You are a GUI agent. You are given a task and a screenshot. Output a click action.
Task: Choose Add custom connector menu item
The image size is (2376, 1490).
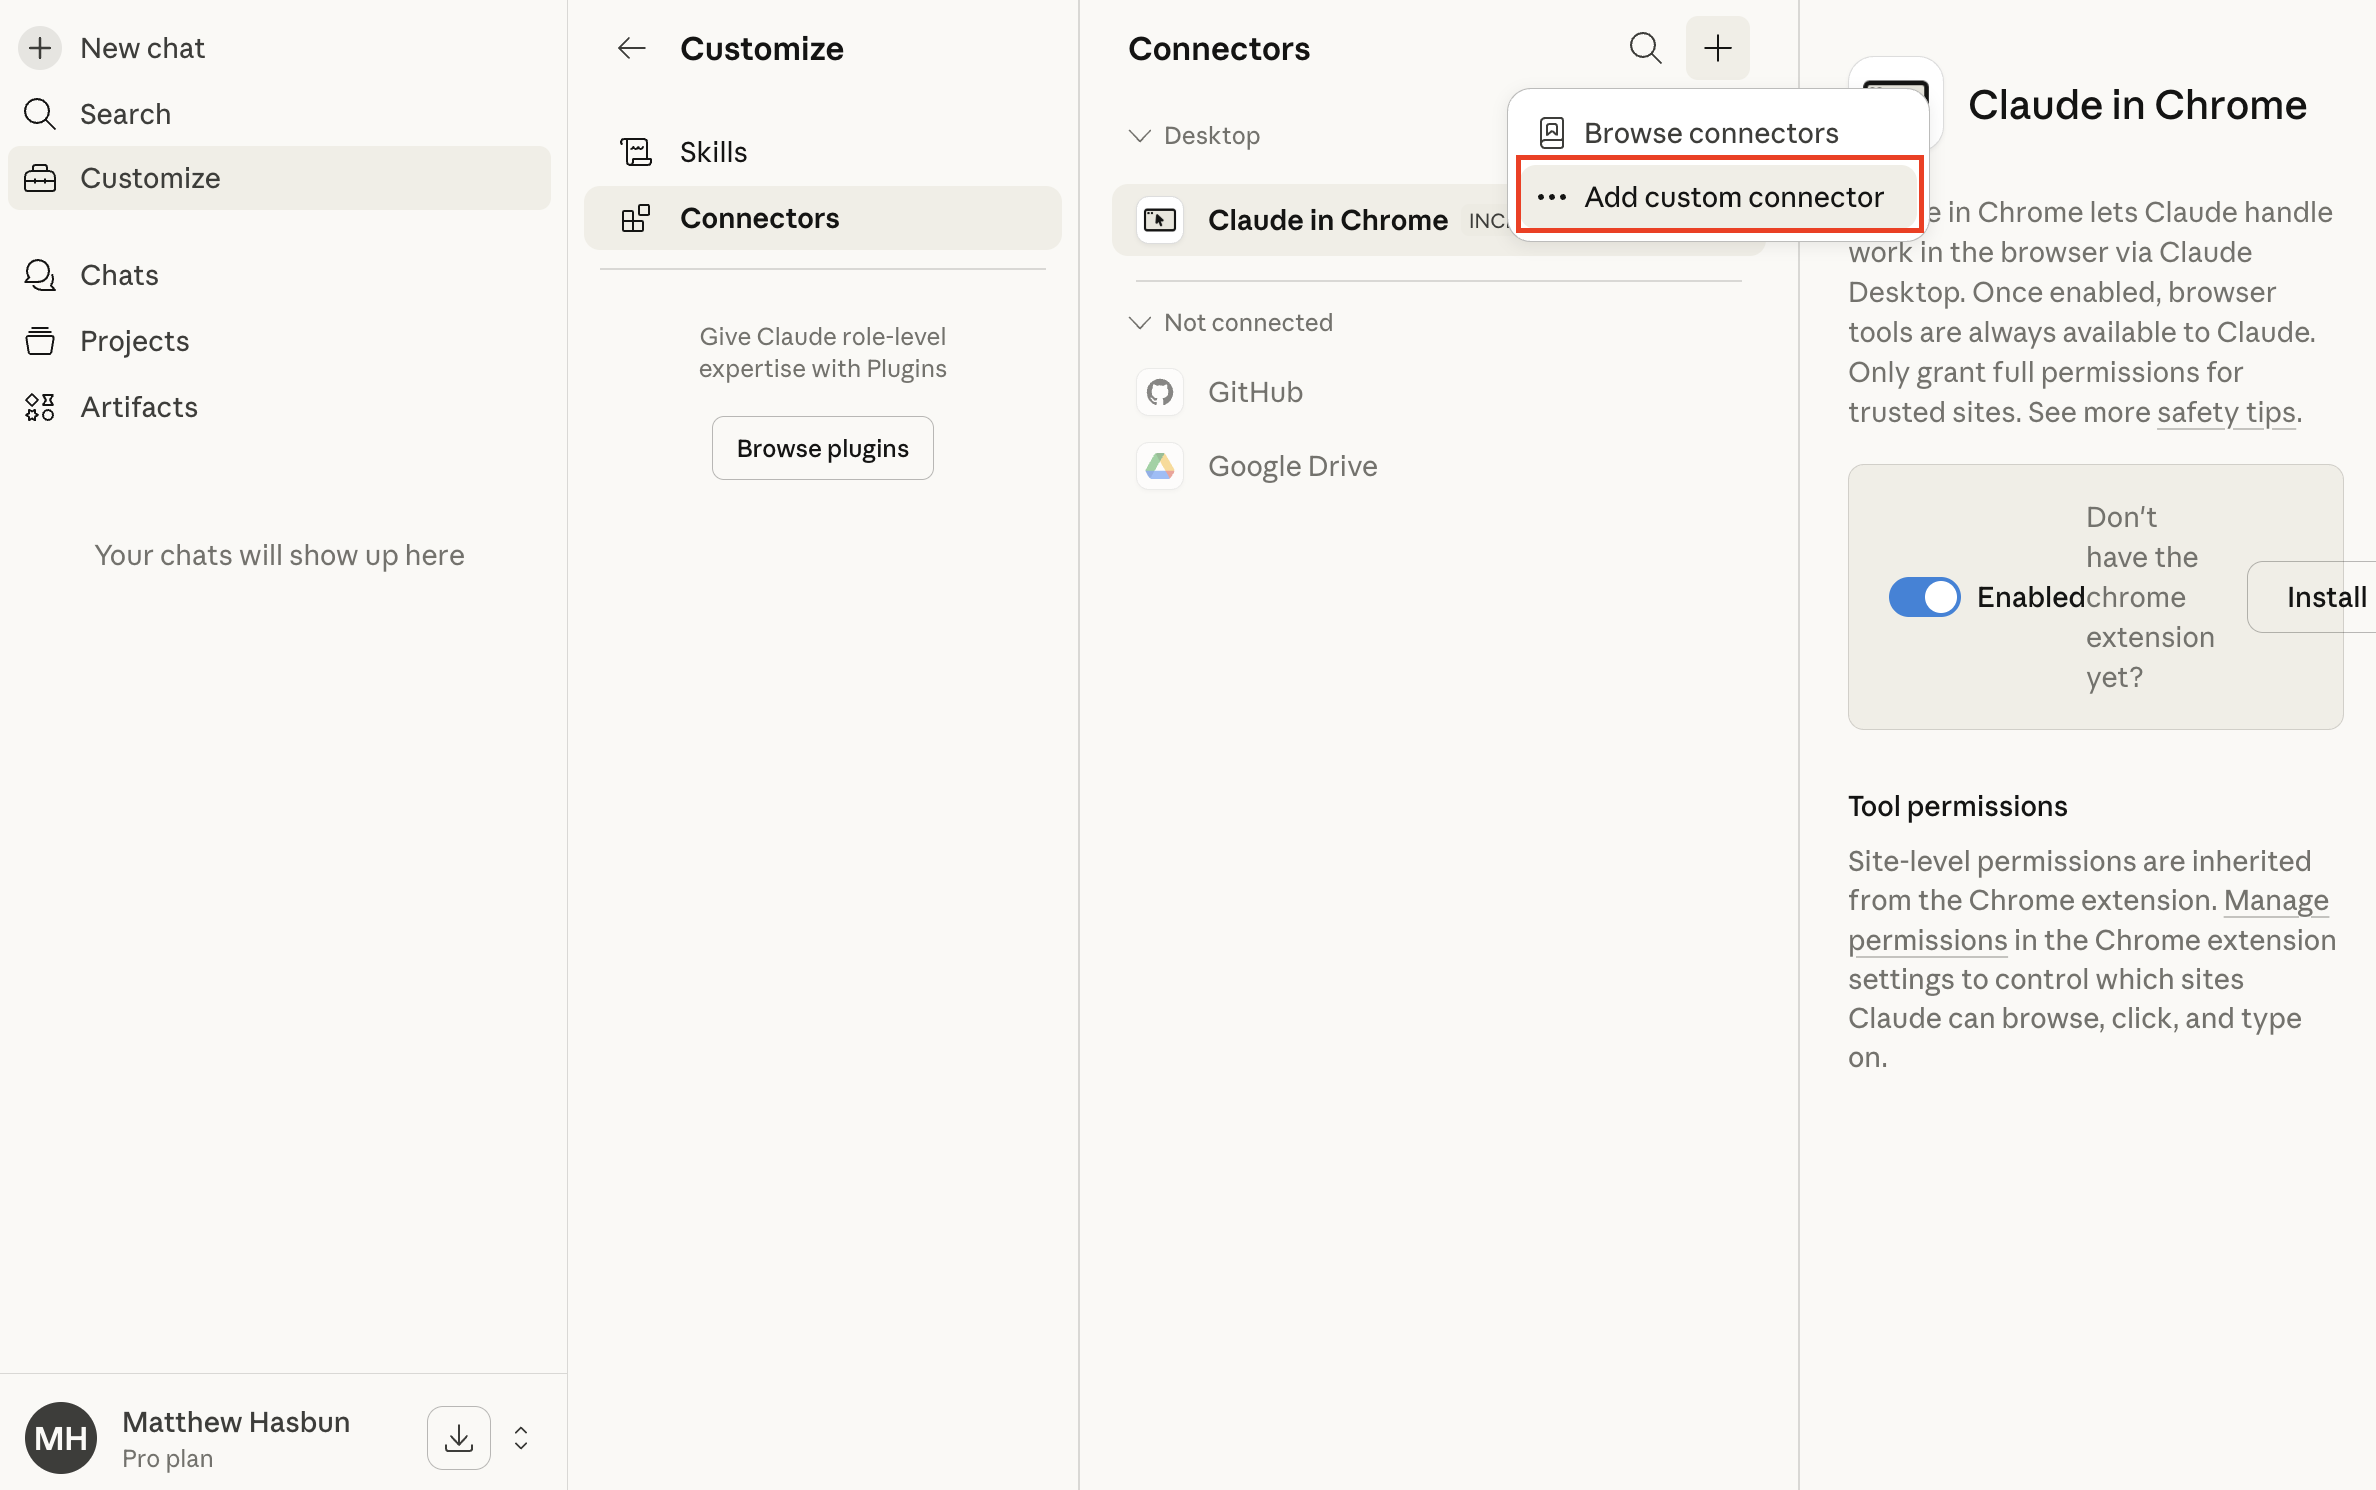pyautogui.click(x=1732, y=197)
